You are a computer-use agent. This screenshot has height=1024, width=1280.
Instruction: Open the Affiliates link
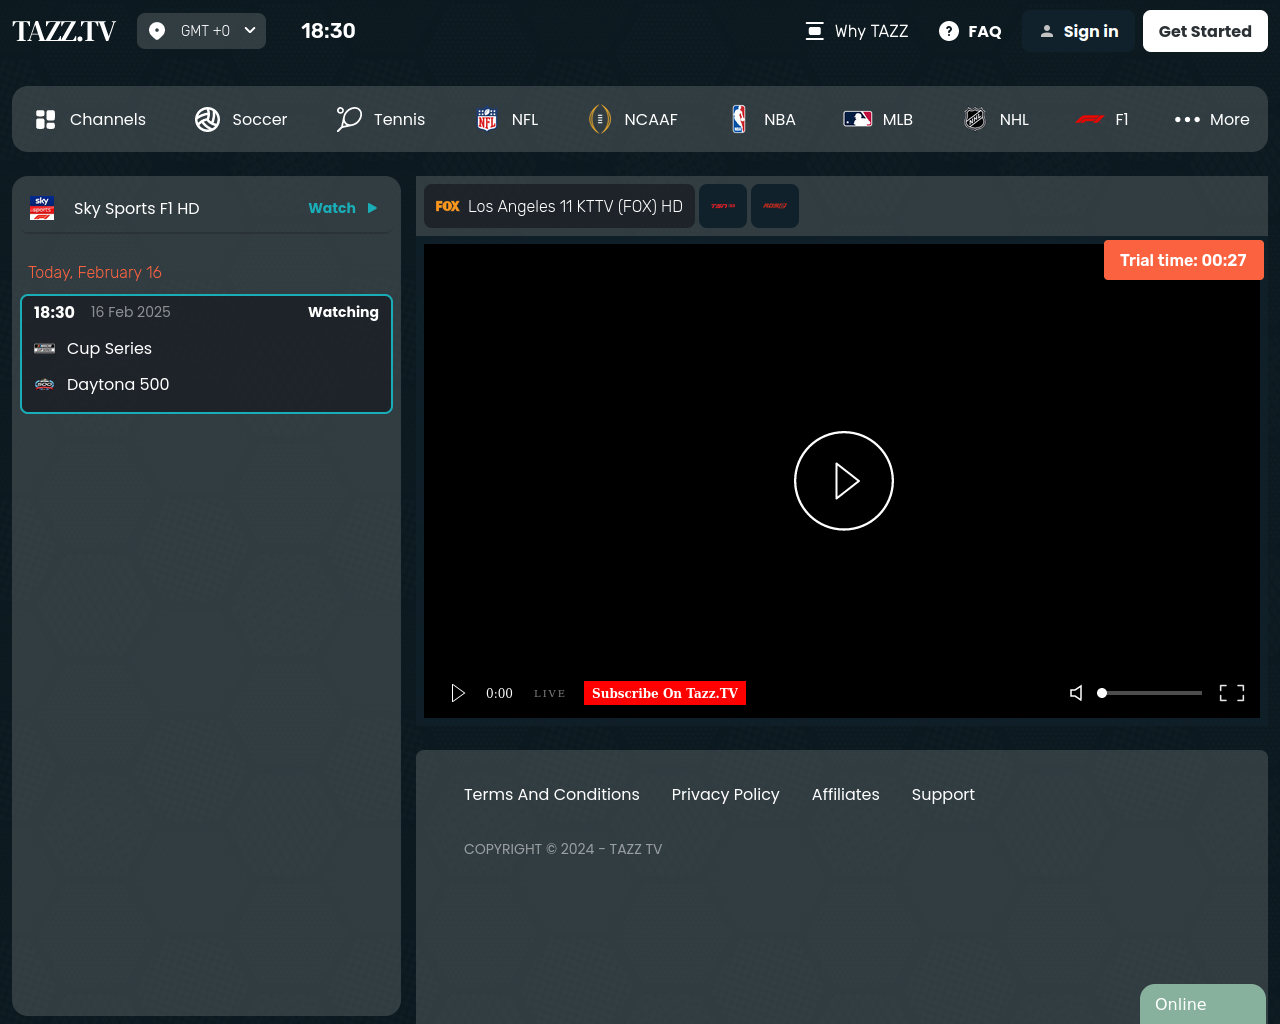click(x=846, y=794)
